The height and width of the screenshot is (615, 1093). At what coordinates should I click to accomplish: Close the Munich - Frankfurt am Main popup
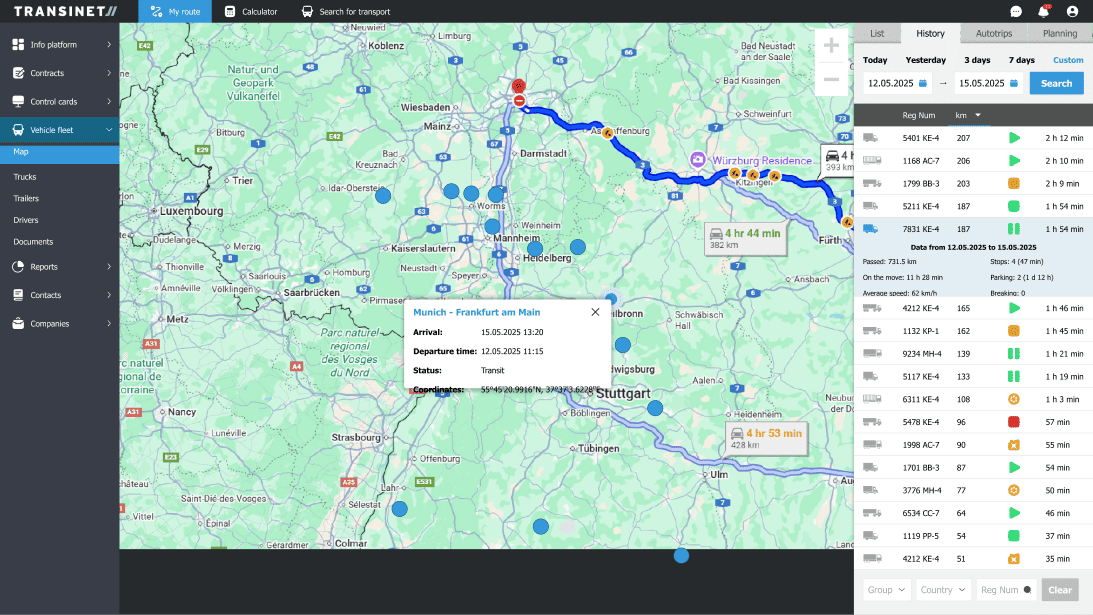click(x=595, y=312)
